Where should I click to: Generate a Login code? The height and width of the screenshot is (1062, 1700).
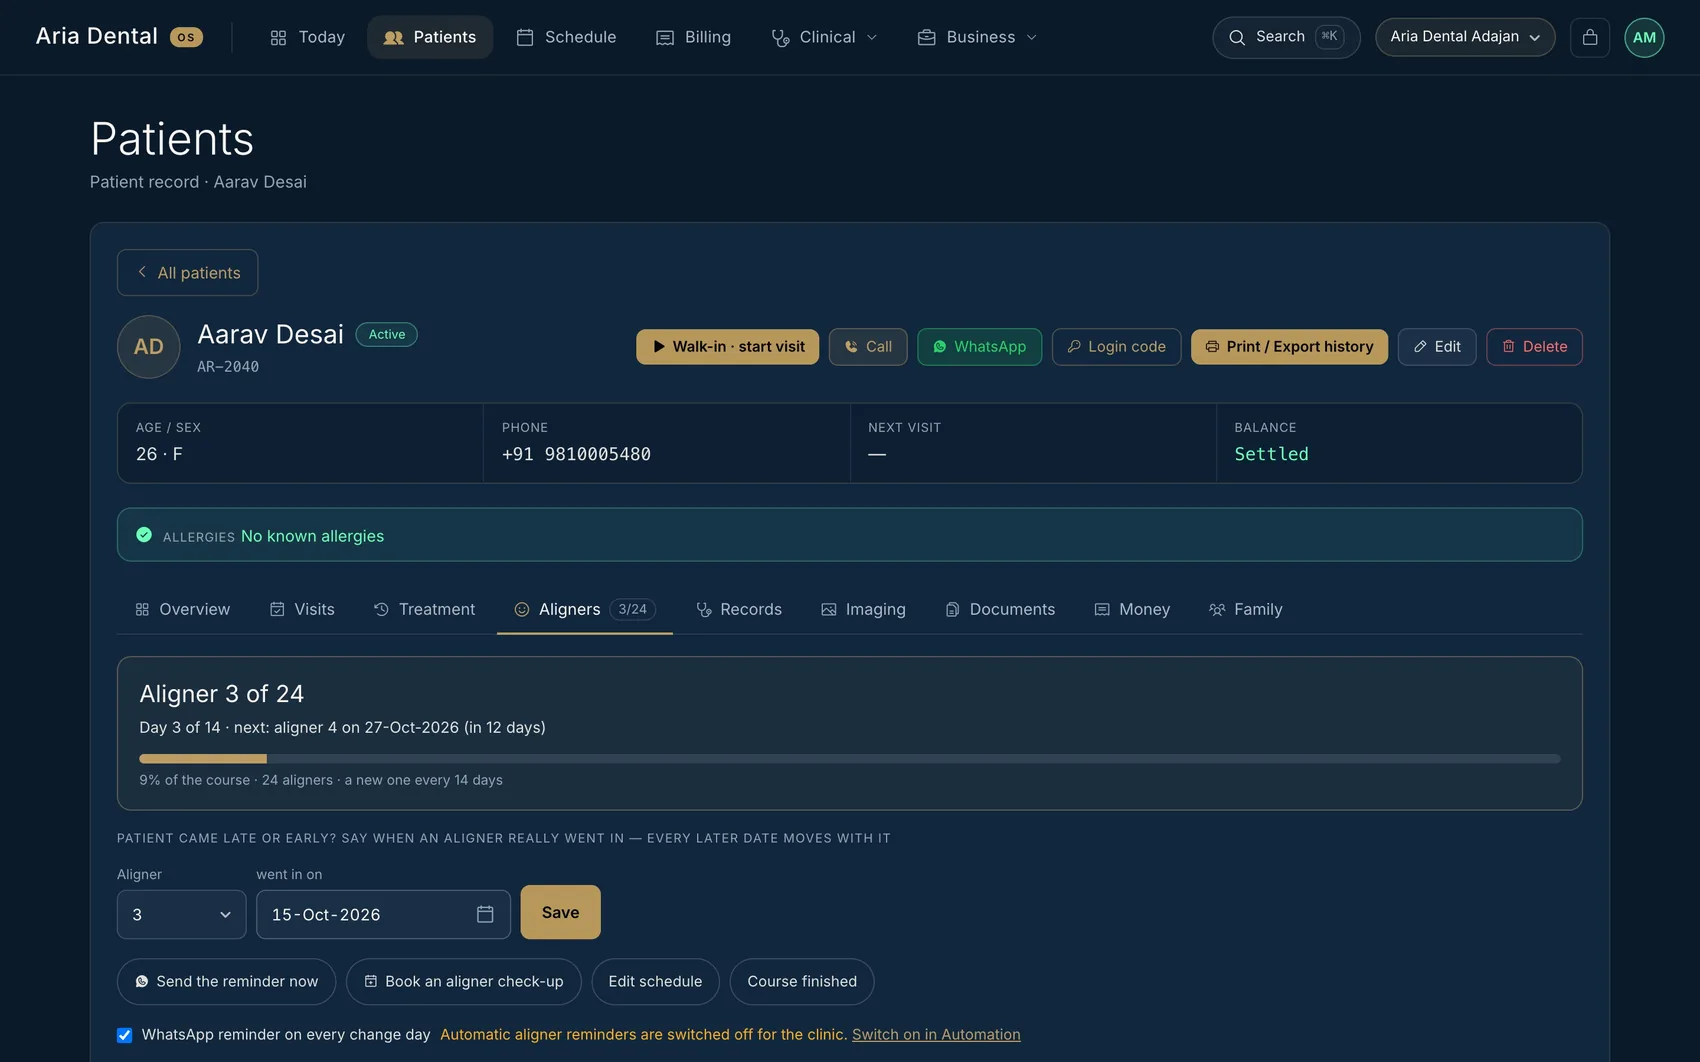(x=1116, y=347)
